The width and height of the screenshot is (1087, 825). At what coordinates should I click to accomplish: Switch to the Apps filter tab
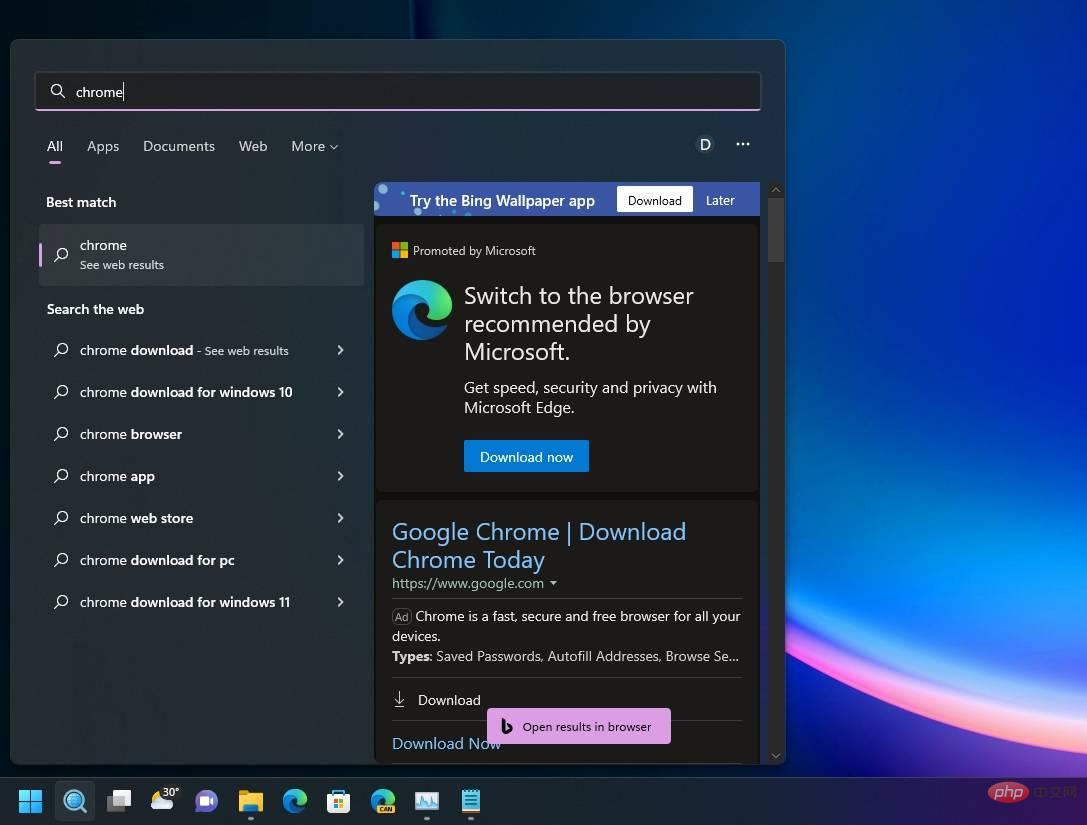103,146
